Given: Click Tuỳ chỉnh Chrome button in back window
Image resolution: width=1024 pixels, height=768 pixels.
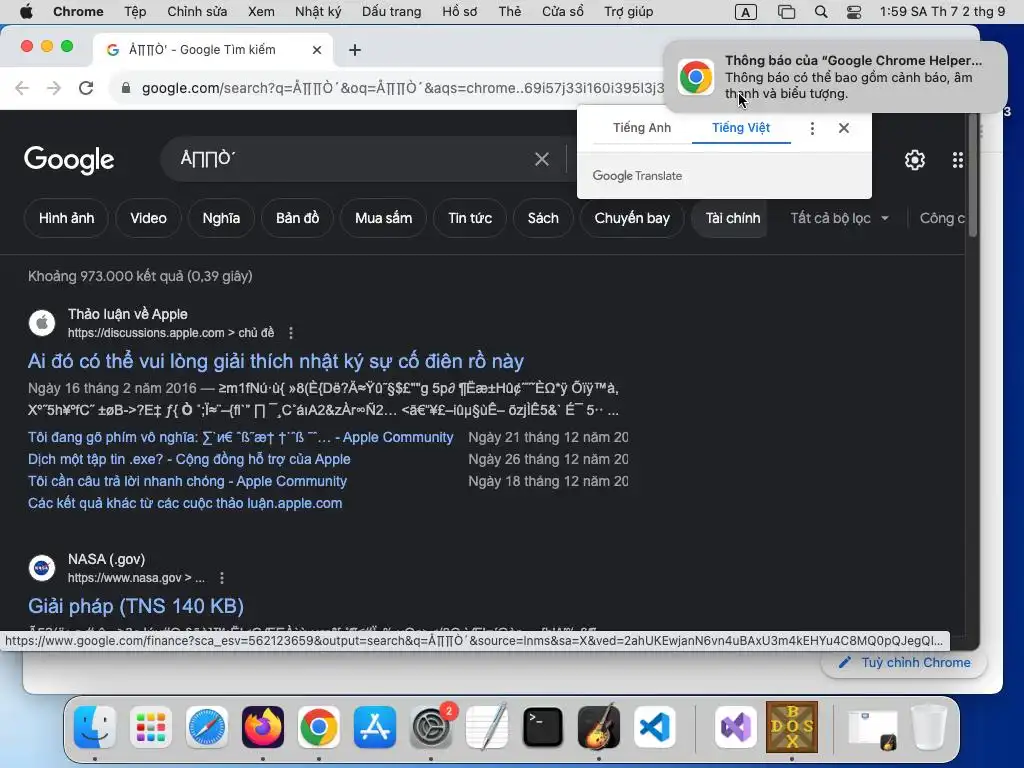Looking at the screenshot, I should coord(904,663).
